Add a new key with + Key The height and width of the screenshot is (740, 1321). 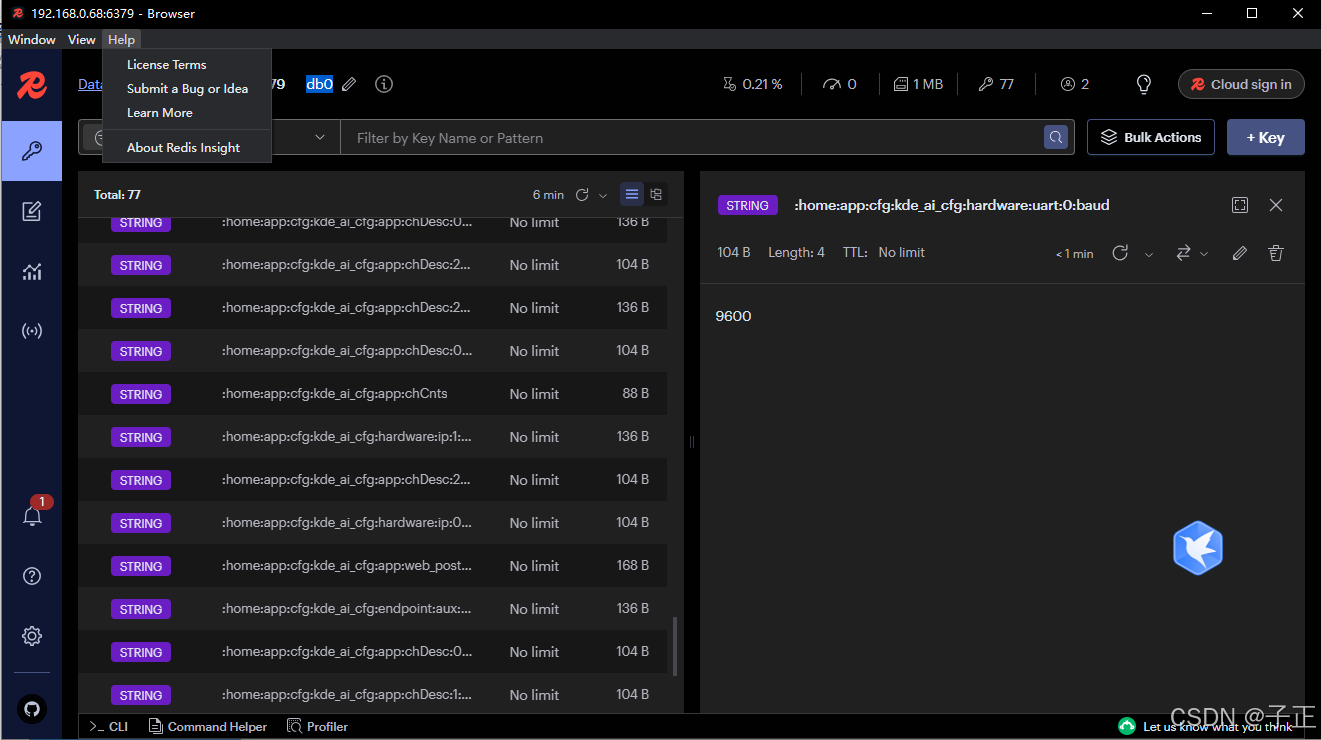tap(1266, 138)
